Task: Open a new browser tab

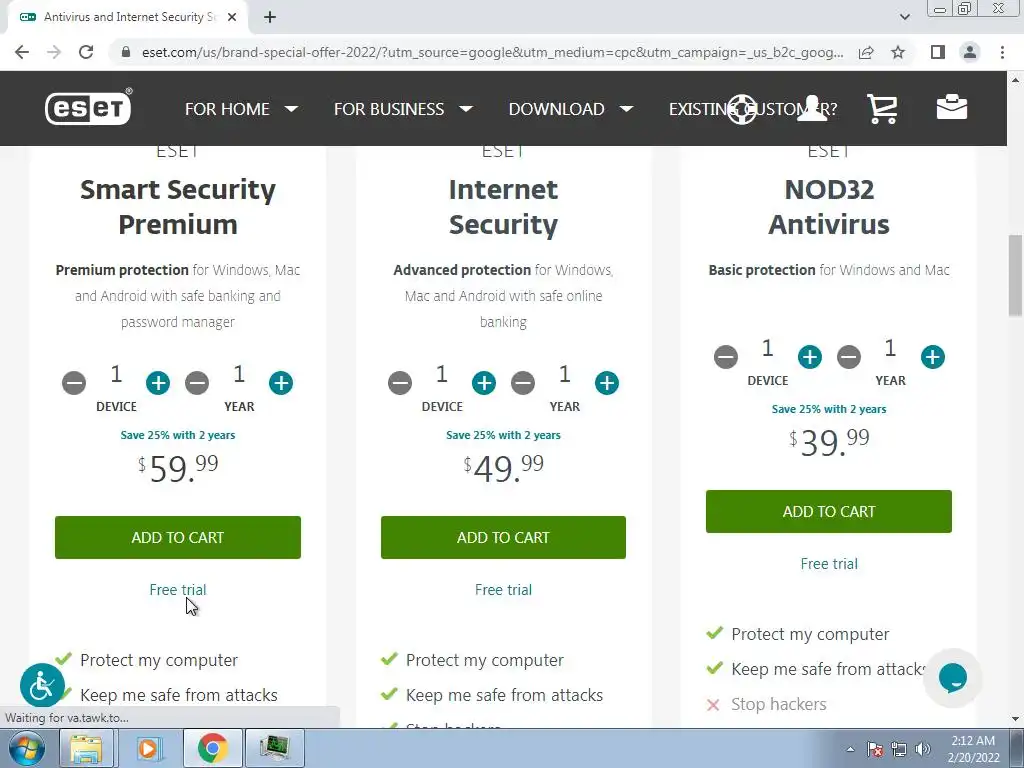Action: (x=270, y=17)
